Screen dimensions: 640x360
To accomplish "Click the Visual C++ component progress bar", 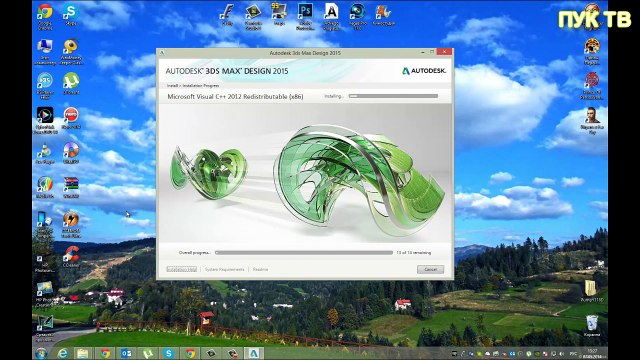I will pyautogui.click(x=393, y=96).
